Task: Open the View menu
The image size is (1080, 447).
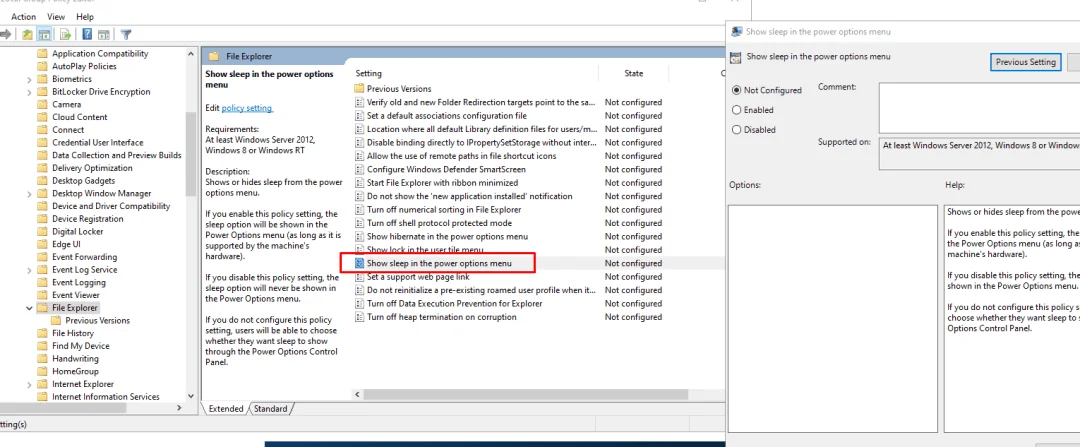Action: (56, 17)
